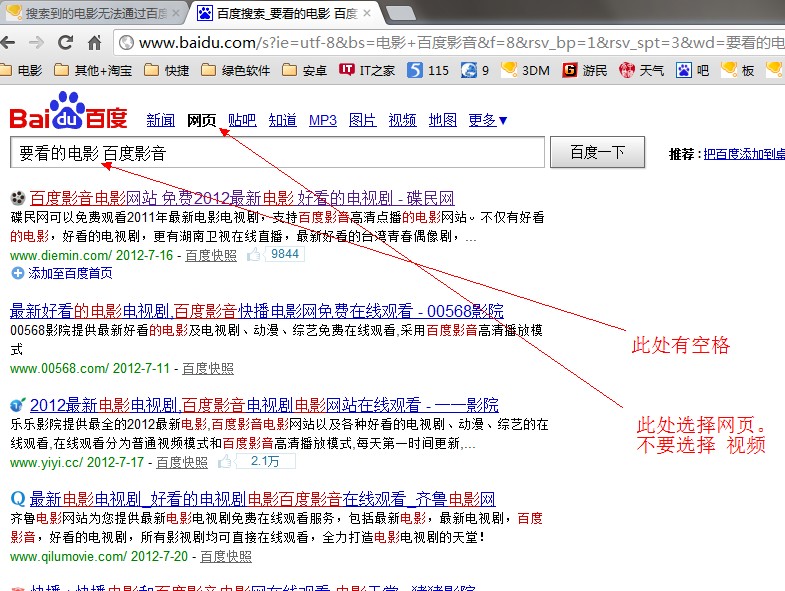Open result 00568影院 title link
The height and width of the screenshot is (591, 785).
point(257,311)
